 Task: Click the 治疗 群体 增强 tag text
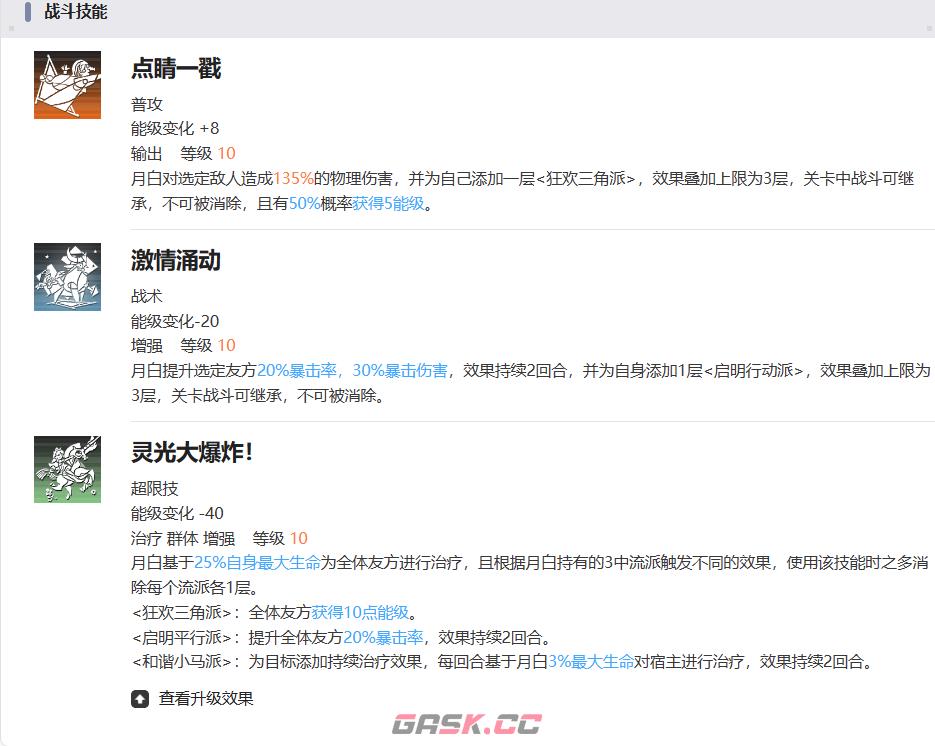coord(183,538)
